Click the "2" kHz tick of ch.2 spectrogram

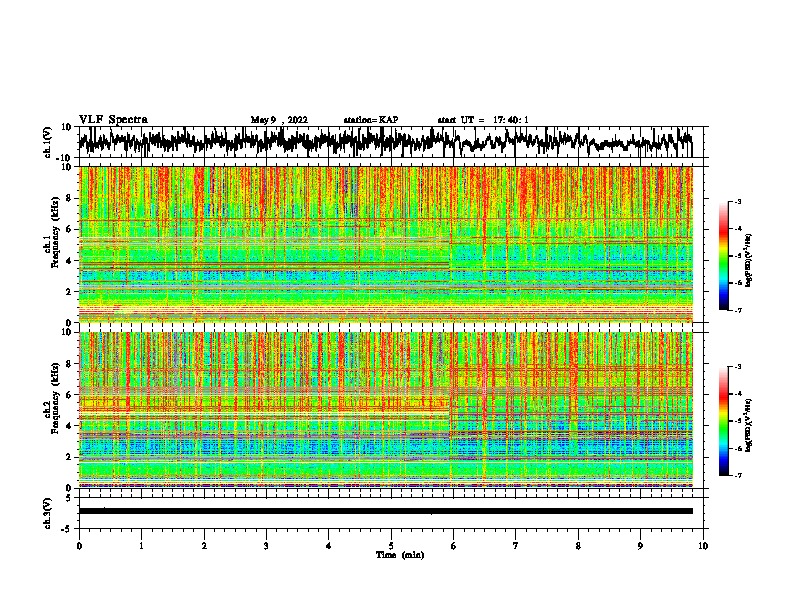coord(70,457)
